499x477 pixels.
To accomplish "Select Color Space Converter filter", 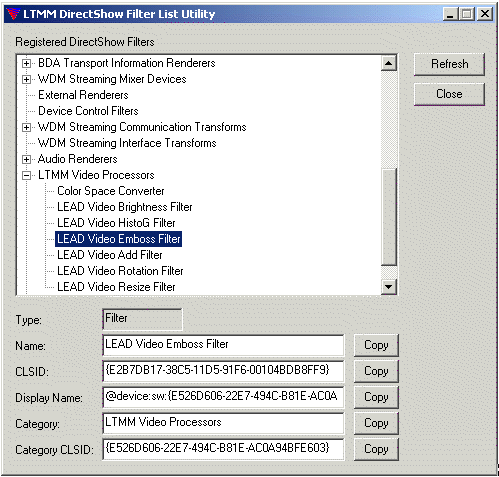I will [x=111, y=191].
